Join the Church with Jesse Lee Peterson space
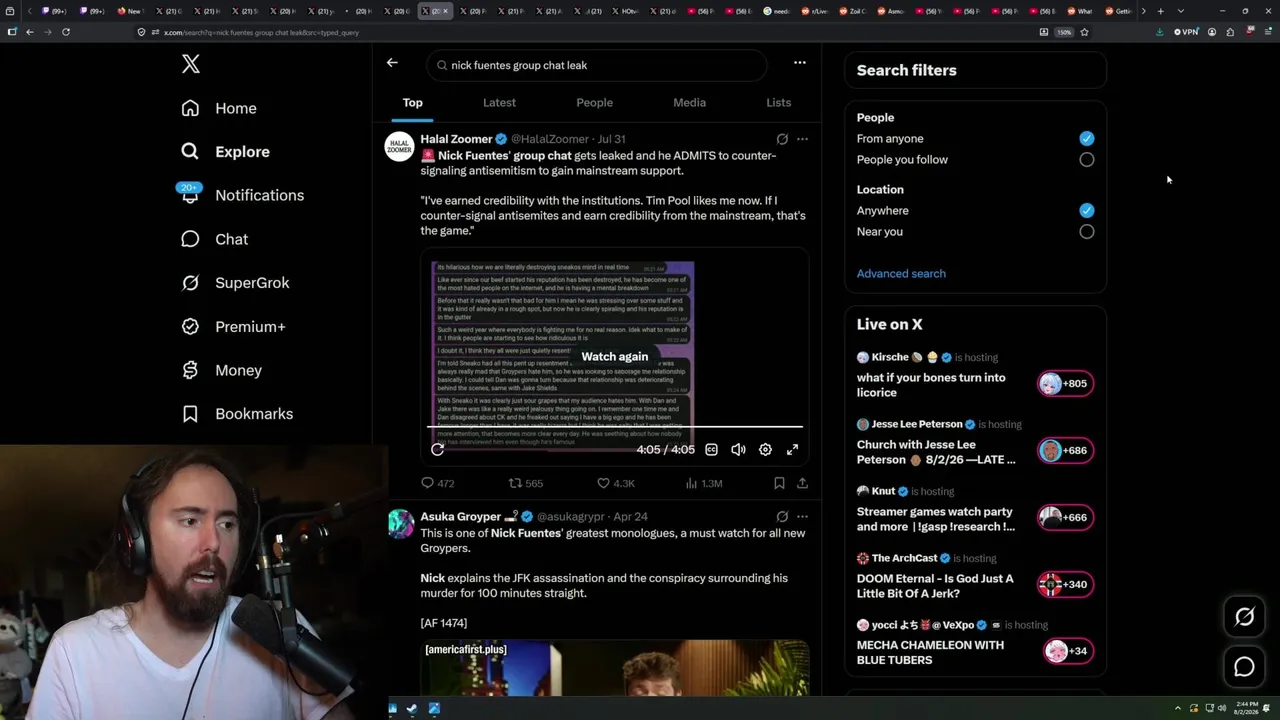The width and height of the screenshot is (1280, 720). 1066,451
